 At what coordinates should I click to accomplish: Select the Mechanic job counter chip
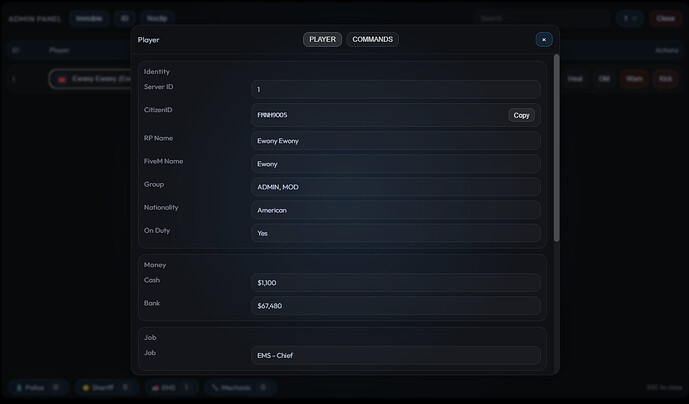click(240, 387)
